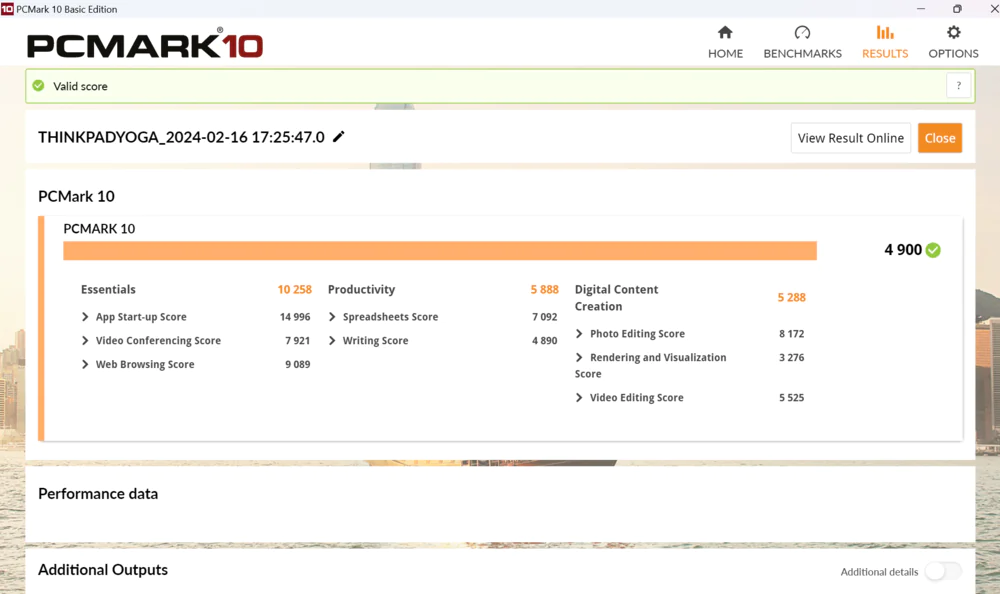1000x594 pixels.
Task: Click the Video Editing value 5 525
Action: pos(791,397)
